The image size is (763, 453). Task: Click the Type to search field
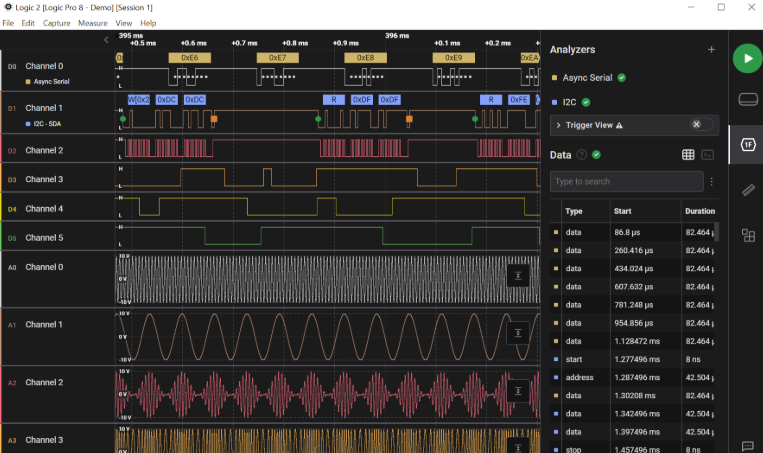pyautogui.click(x=626, y=182)
